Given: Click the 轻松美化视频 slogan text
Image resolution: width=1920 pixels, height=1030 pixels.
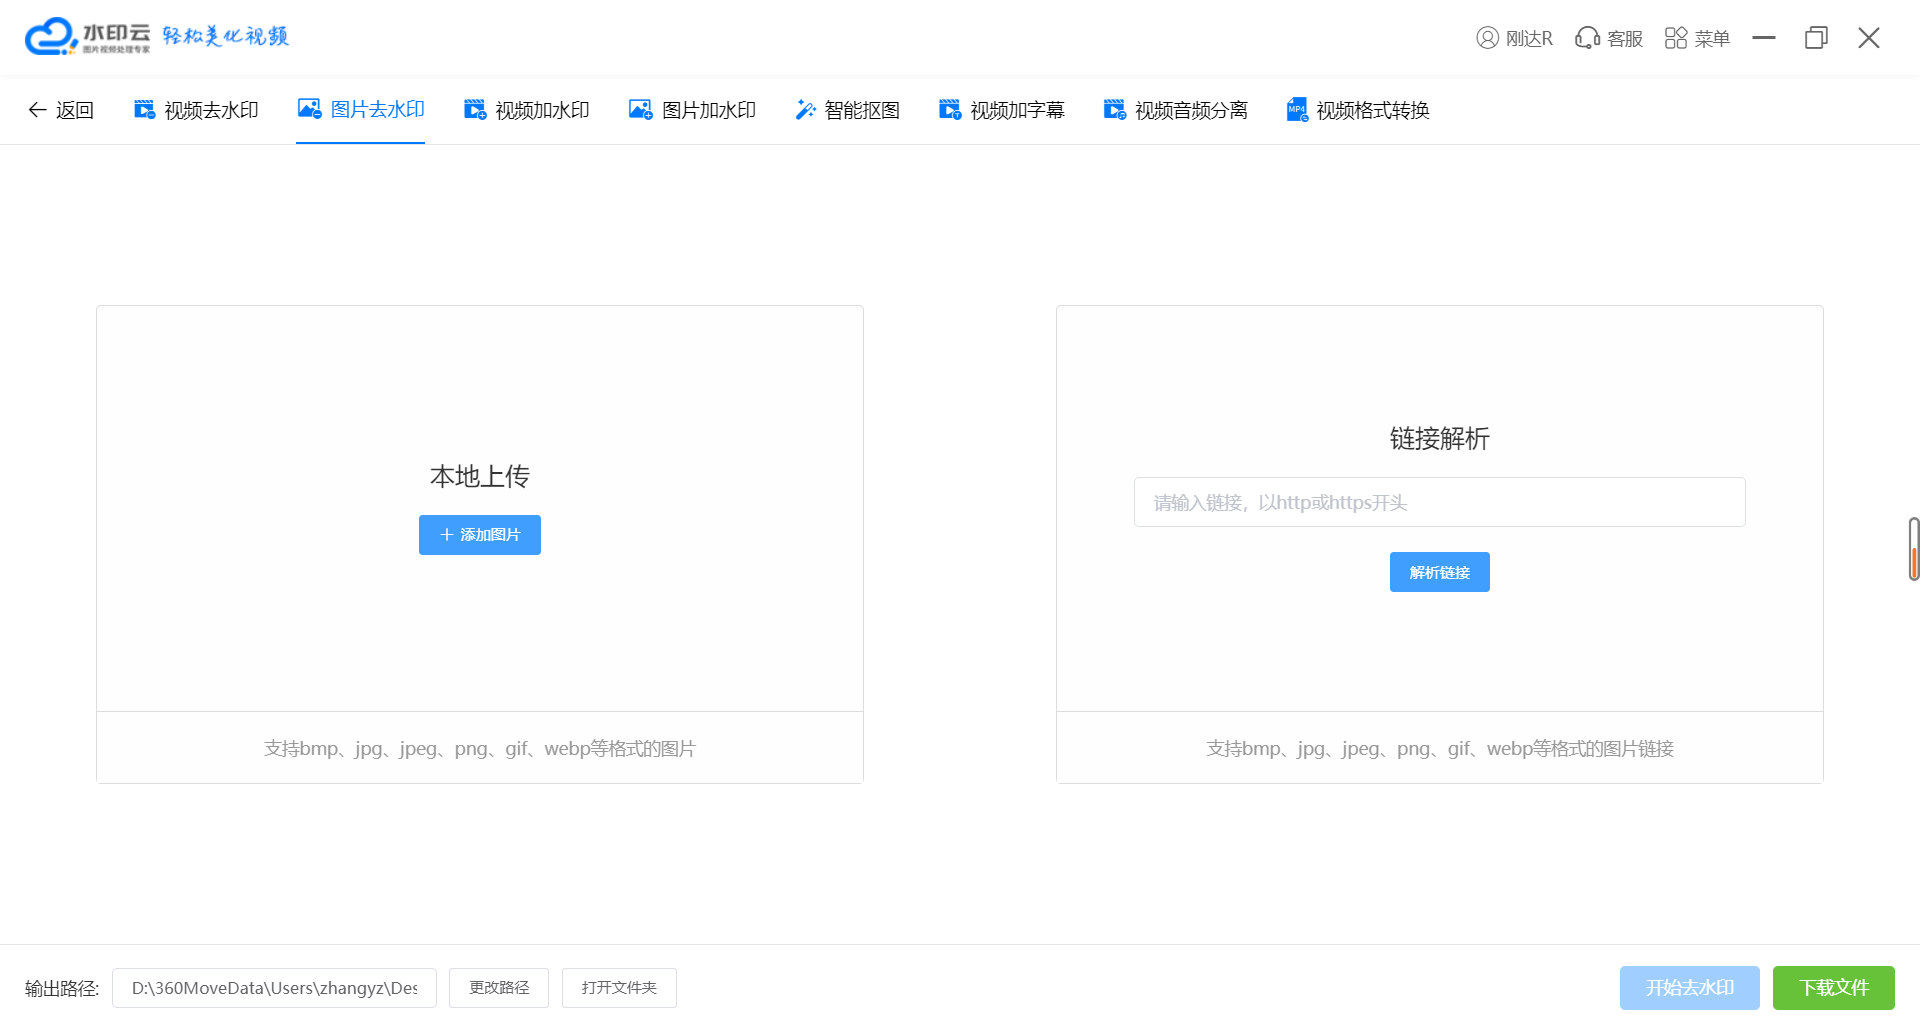Looking at the screenshot, I should click(226, 36).
